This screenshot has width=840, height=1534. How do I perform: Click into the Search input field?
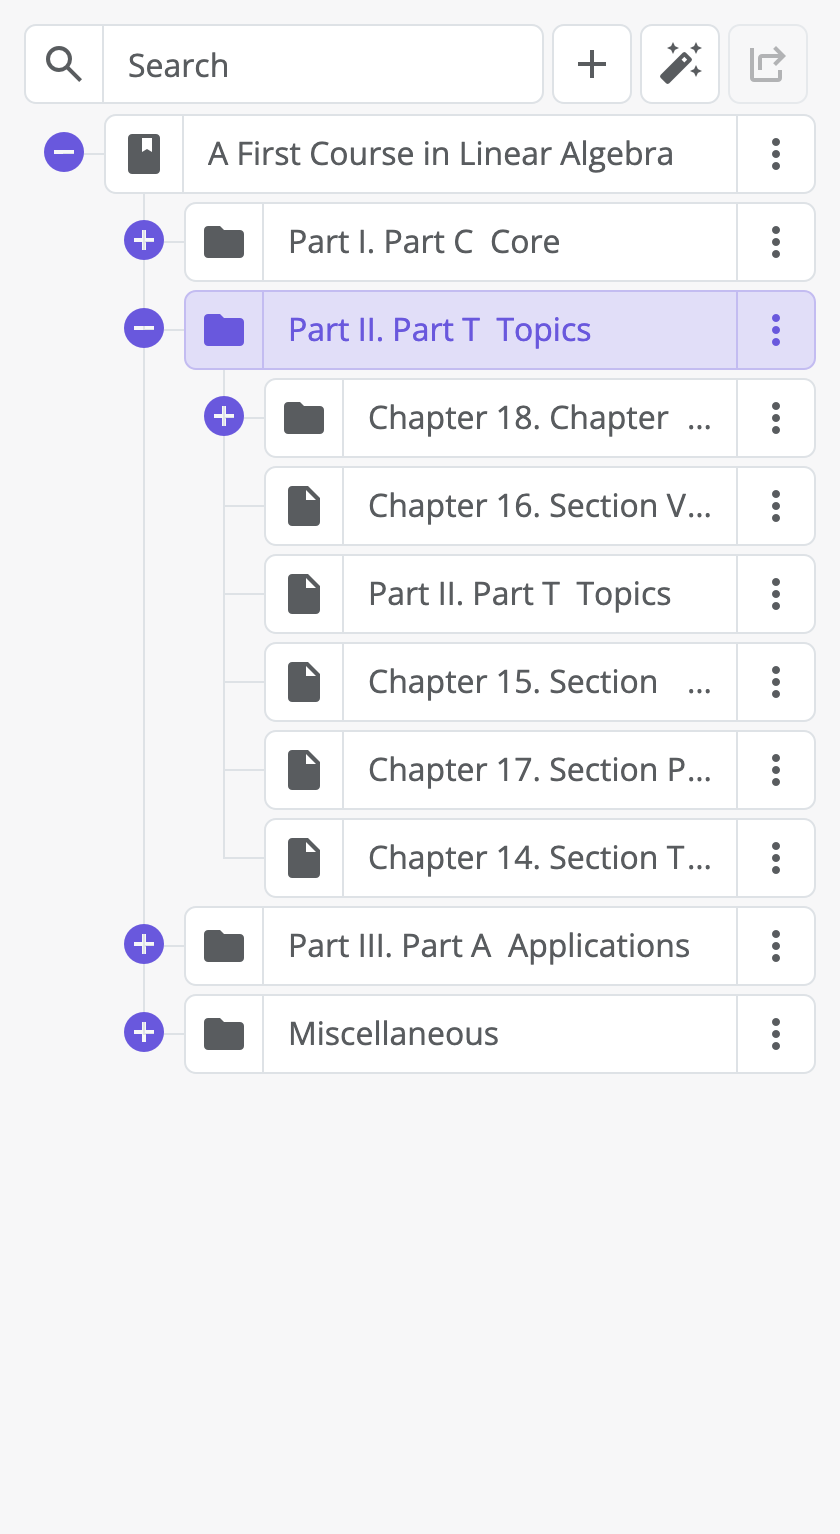point(322,65)
